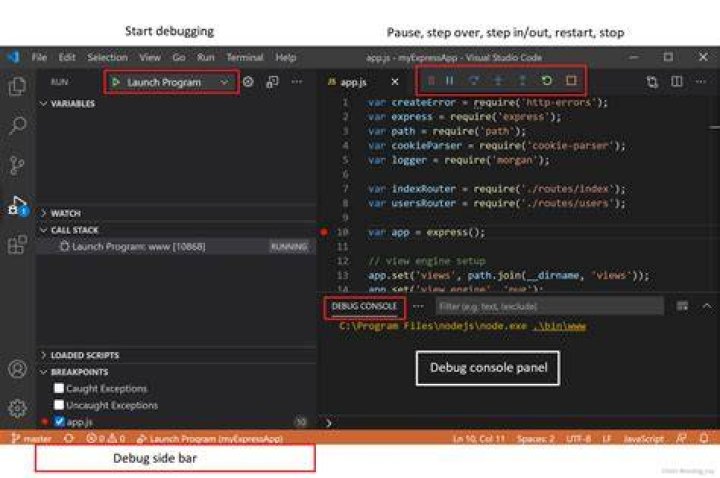Open the Extensions view
This screenshot has width=720, height=478.
(17, 245)
